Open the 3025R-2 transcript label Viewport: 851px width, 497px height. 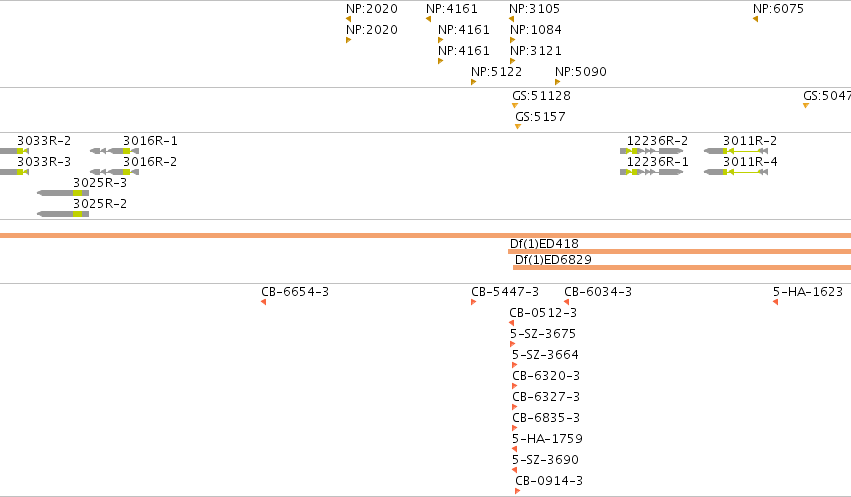[x=100, y=204]
